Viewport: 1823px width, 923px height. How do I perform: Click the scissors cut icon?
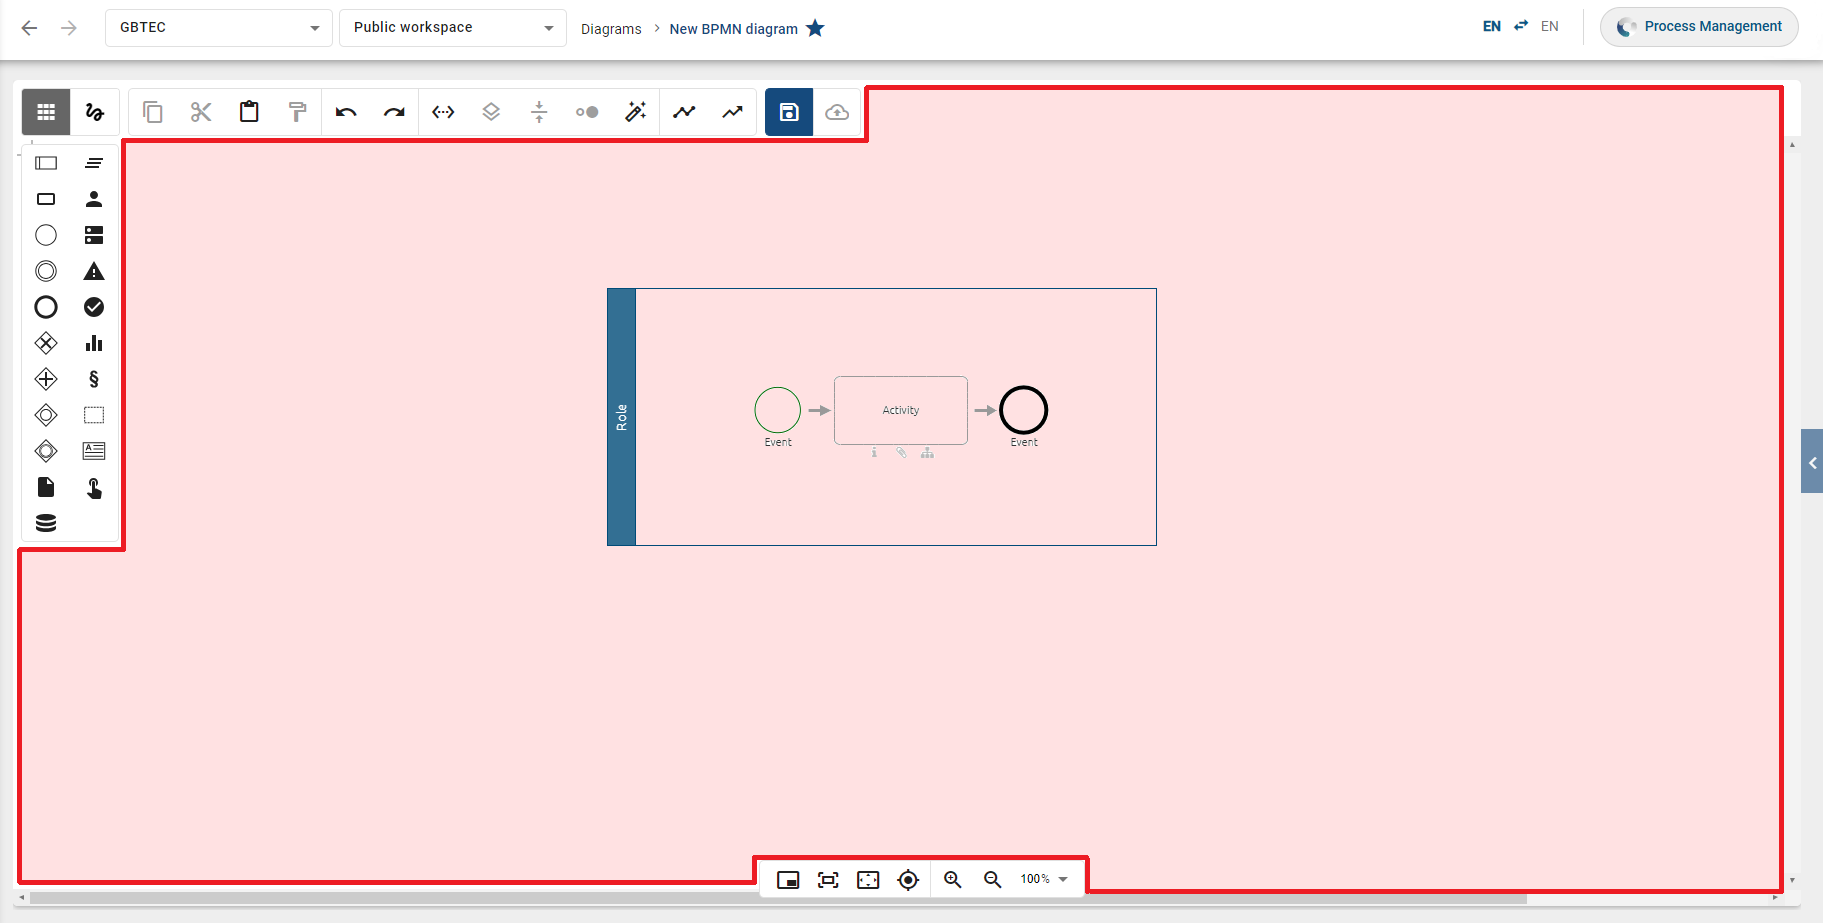pos(201,112)
